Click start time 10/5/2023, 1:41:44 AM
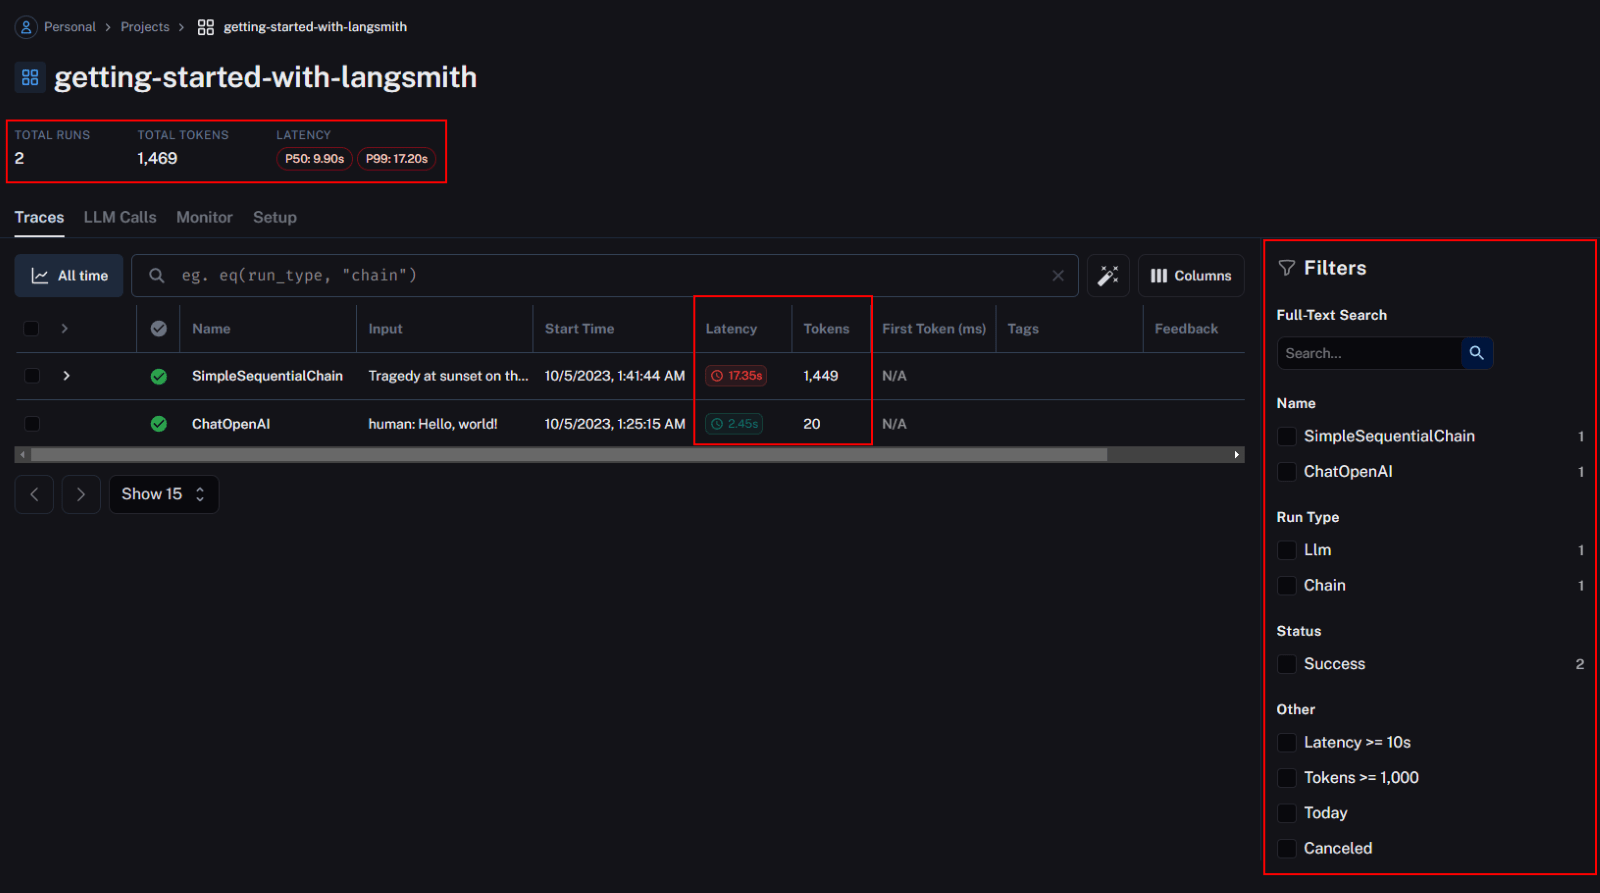 click(615, 376)
